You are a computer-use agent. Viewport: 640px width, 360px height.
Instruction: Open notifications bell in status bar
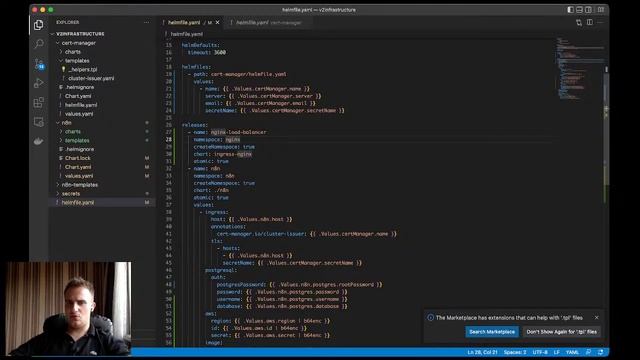pos(600,352)
